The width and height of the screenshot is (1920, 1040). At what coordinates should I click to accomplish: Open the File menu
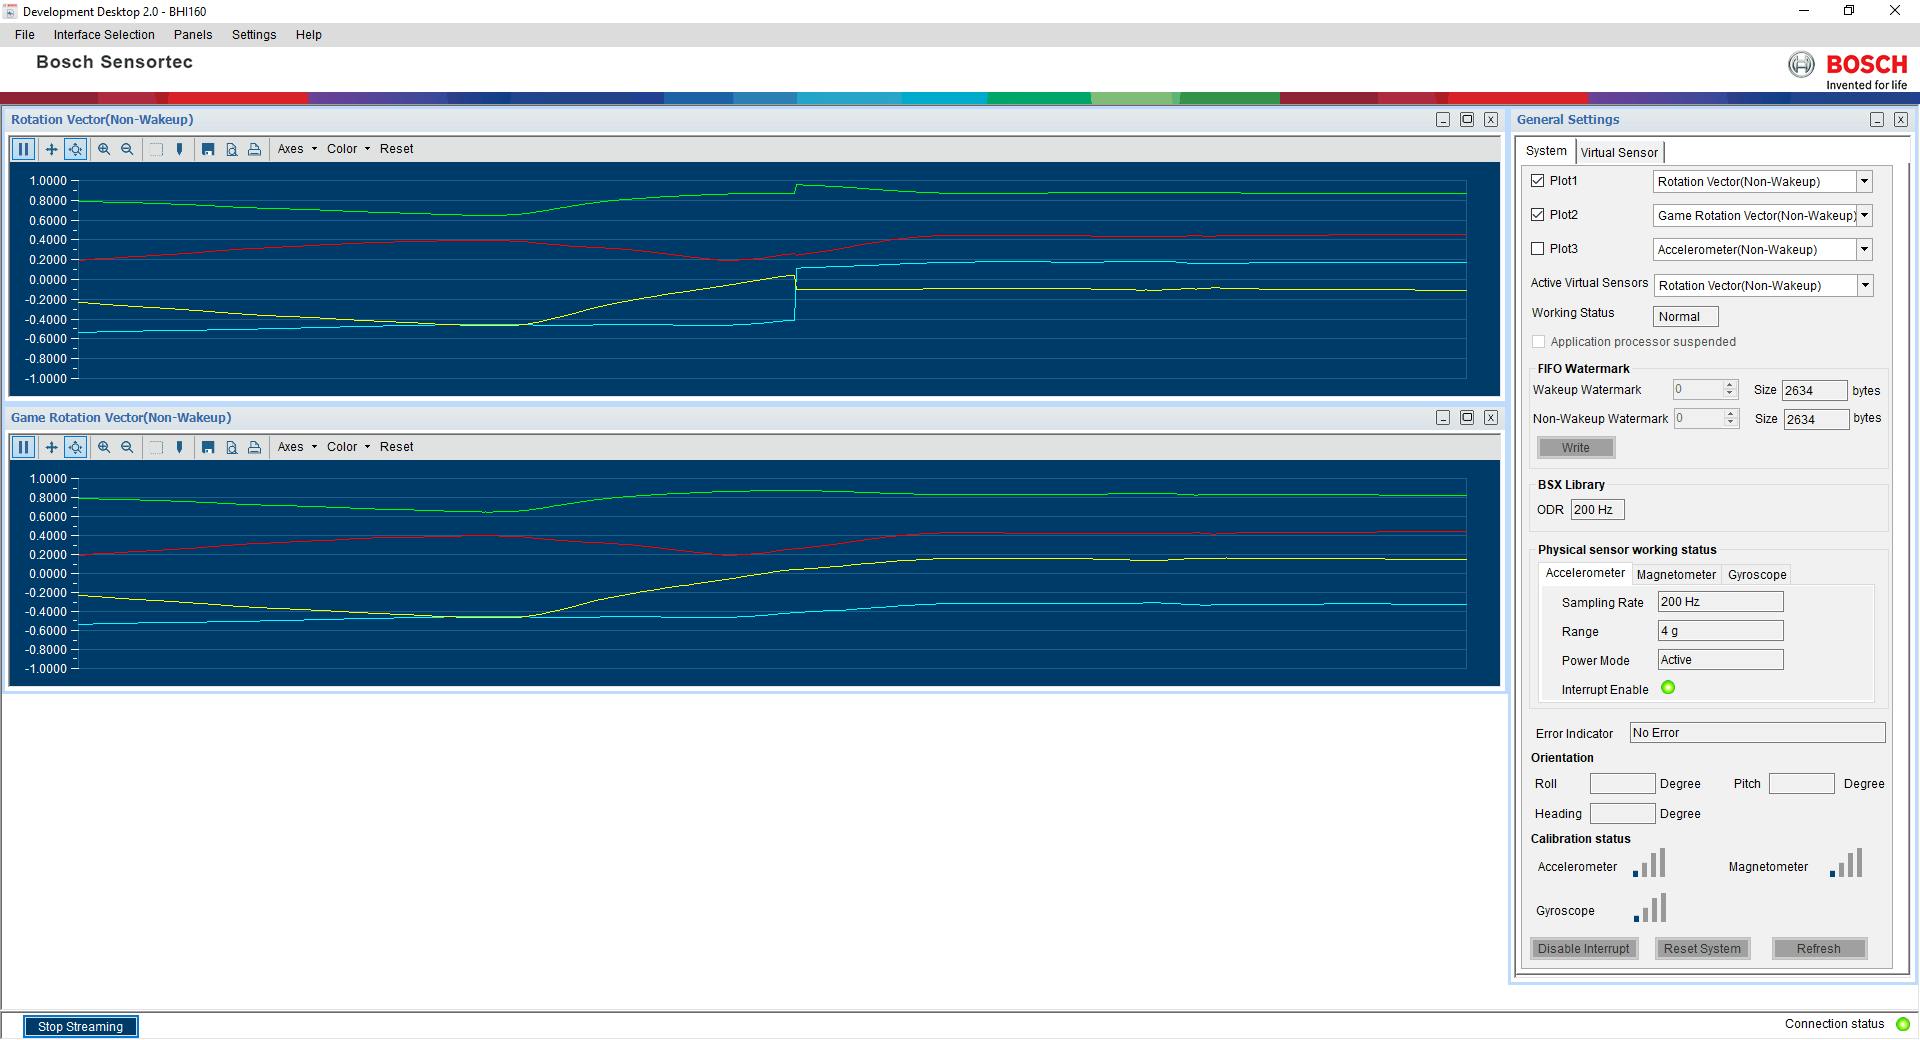click(25, 35)
